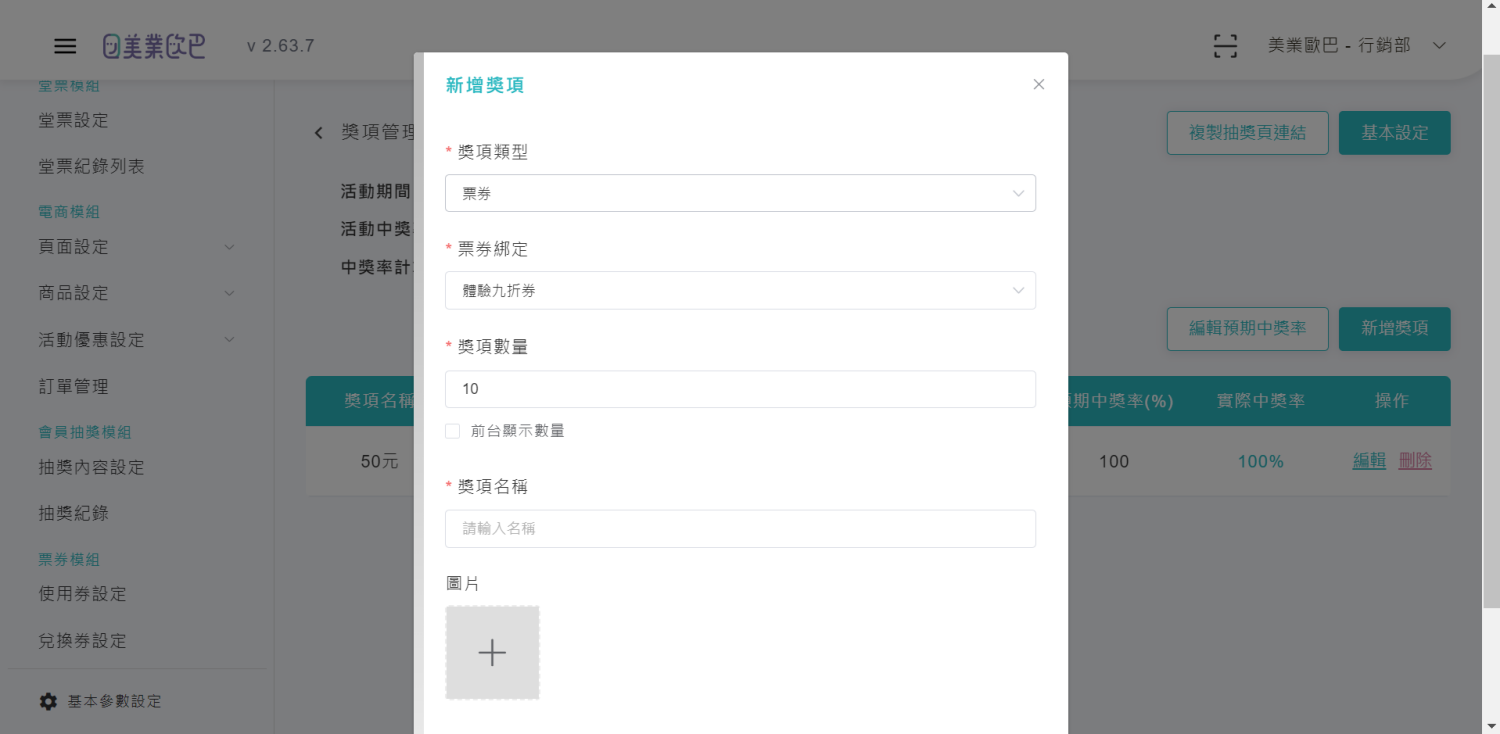Expand the 活動優惠設定 sidebar menu
The width and height of the screenshot is (1500, 734).
click(137, 340)
